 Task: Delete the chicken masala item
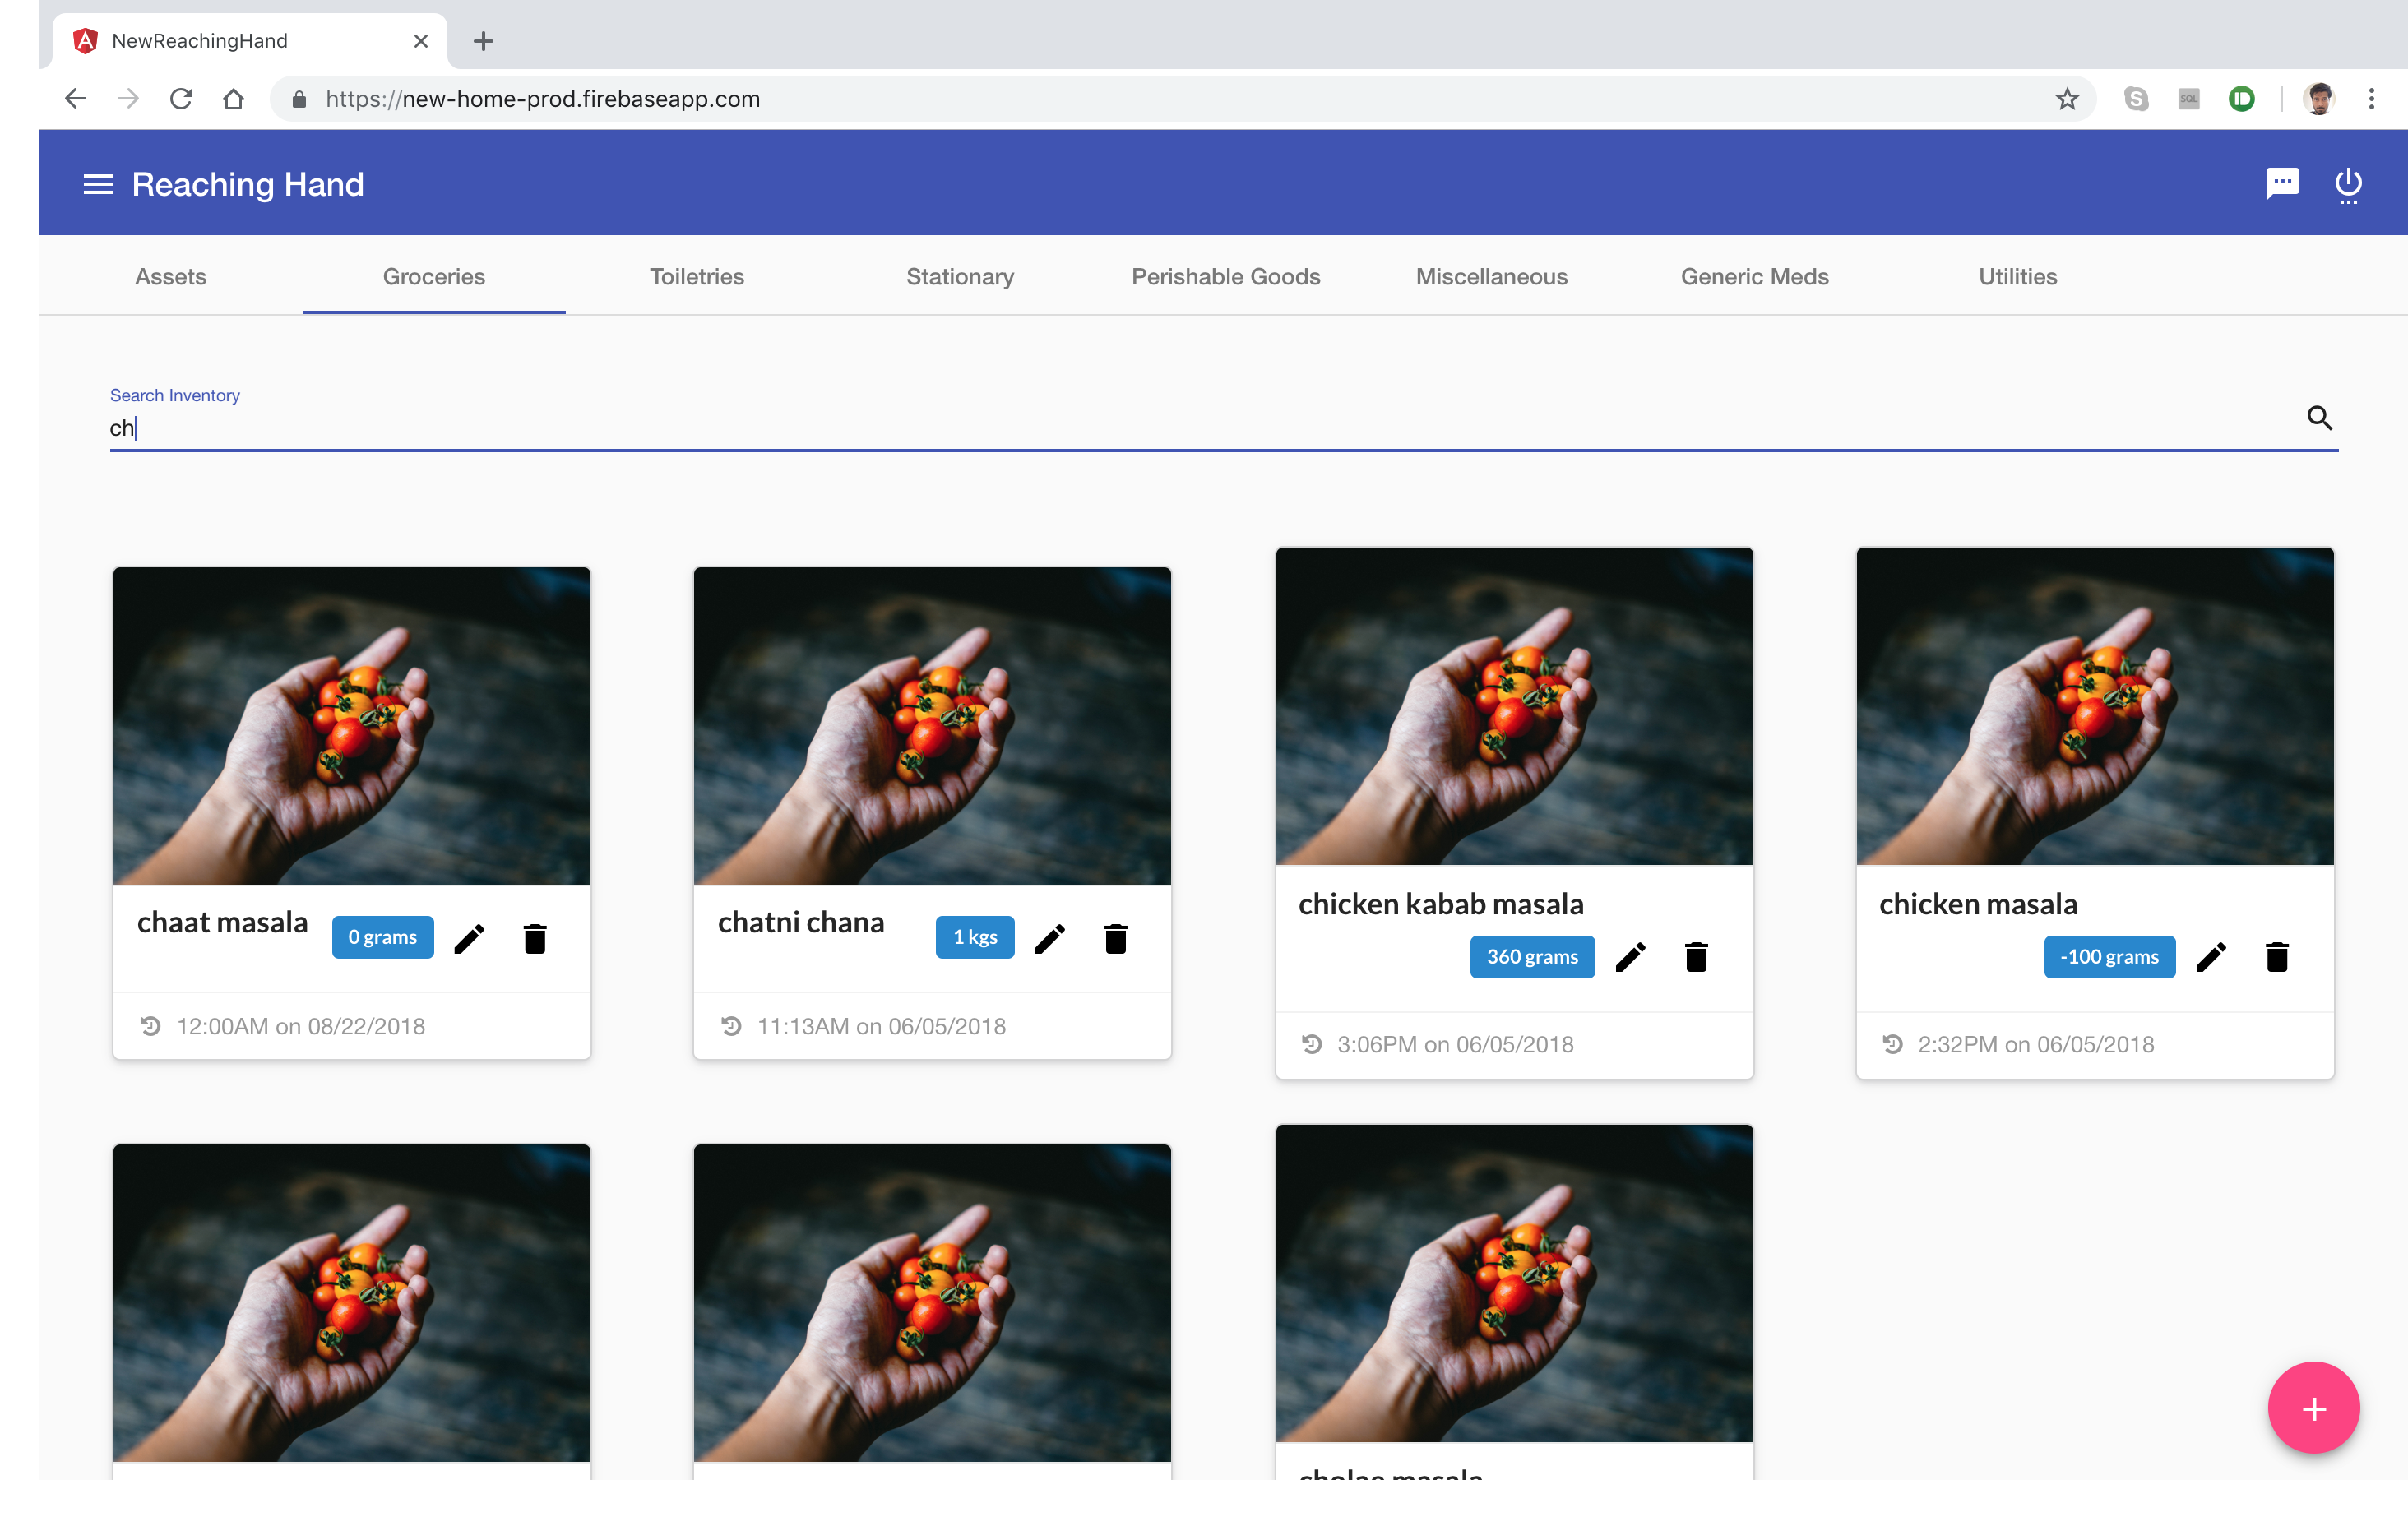2277,957
